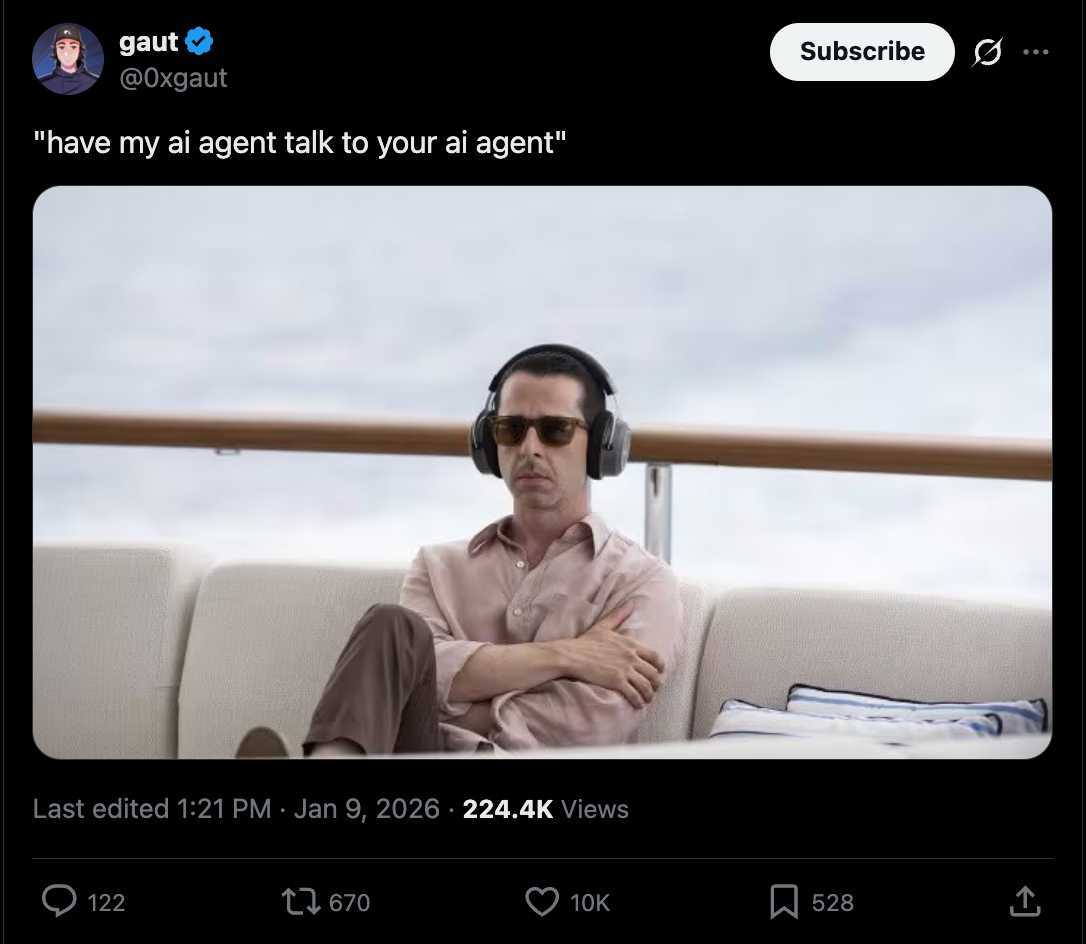Image resolution: width=1086 pixels, height=944 pixels.
Task: Open the repost arrows icon menu
Action: [301, 902]
